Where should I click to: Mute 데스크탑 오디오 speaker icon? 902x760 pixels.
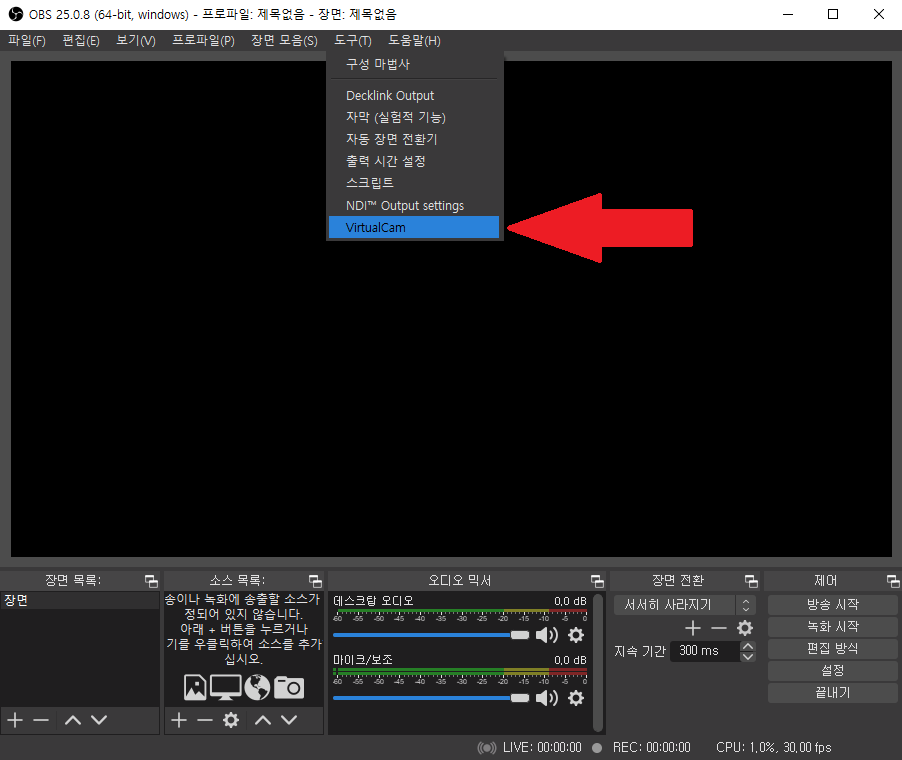tap(546, 635)
